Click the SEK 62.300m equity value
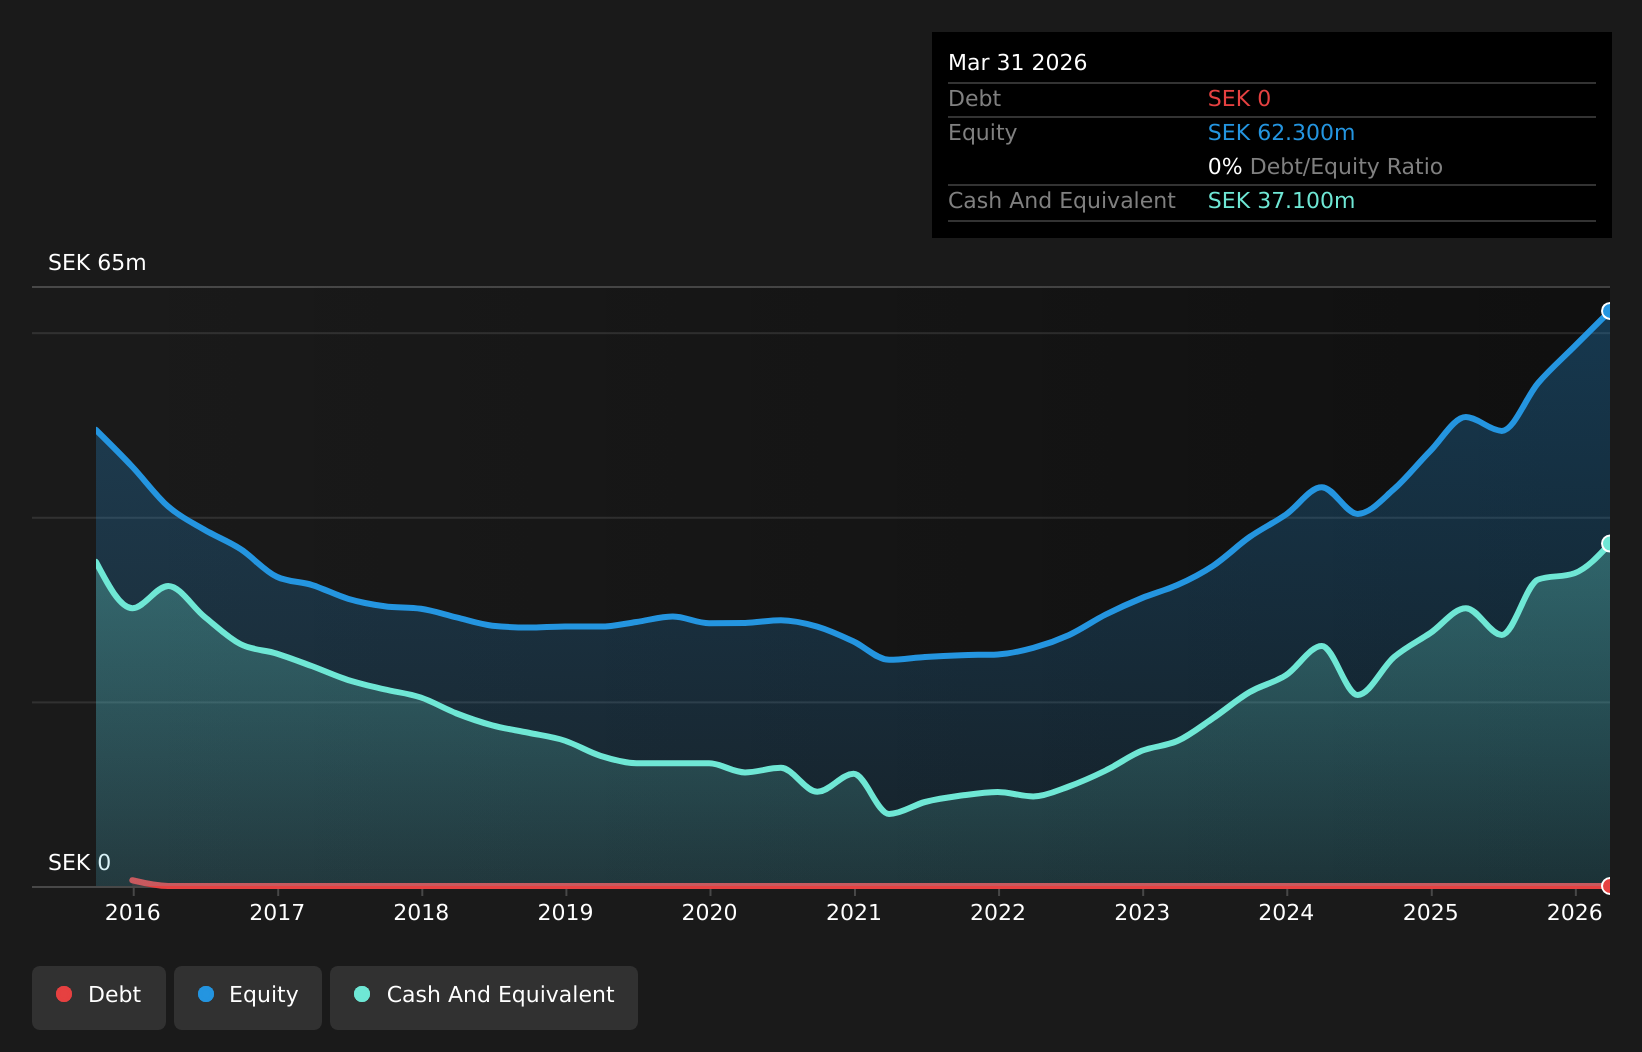The height and width of the screenshot is (1052, 1642). coord(1281,133)
